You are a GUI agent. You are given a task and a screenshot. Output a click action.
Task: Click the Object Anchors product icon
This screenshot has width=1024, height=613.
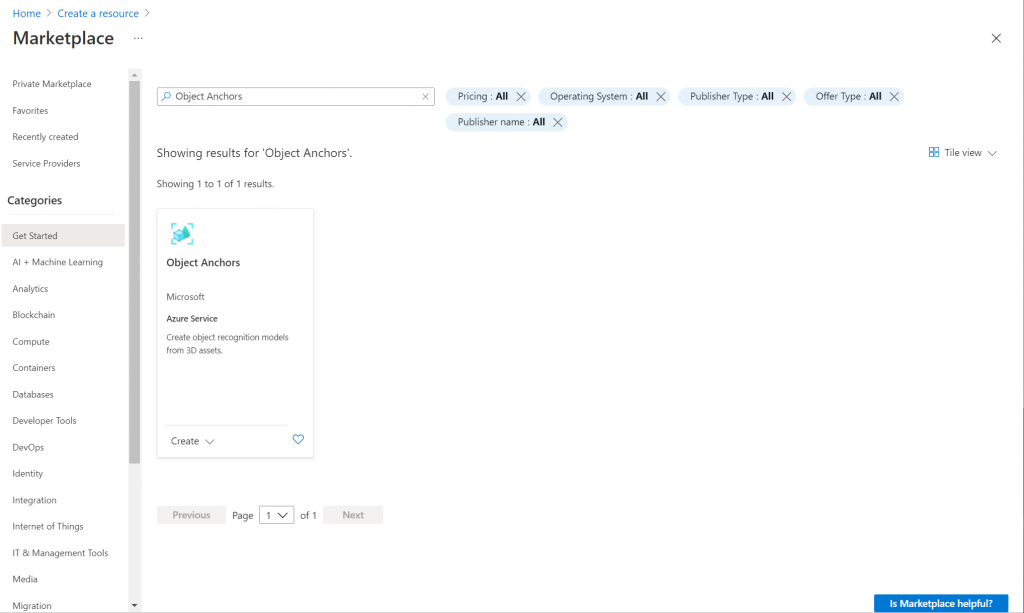point(182,233)
